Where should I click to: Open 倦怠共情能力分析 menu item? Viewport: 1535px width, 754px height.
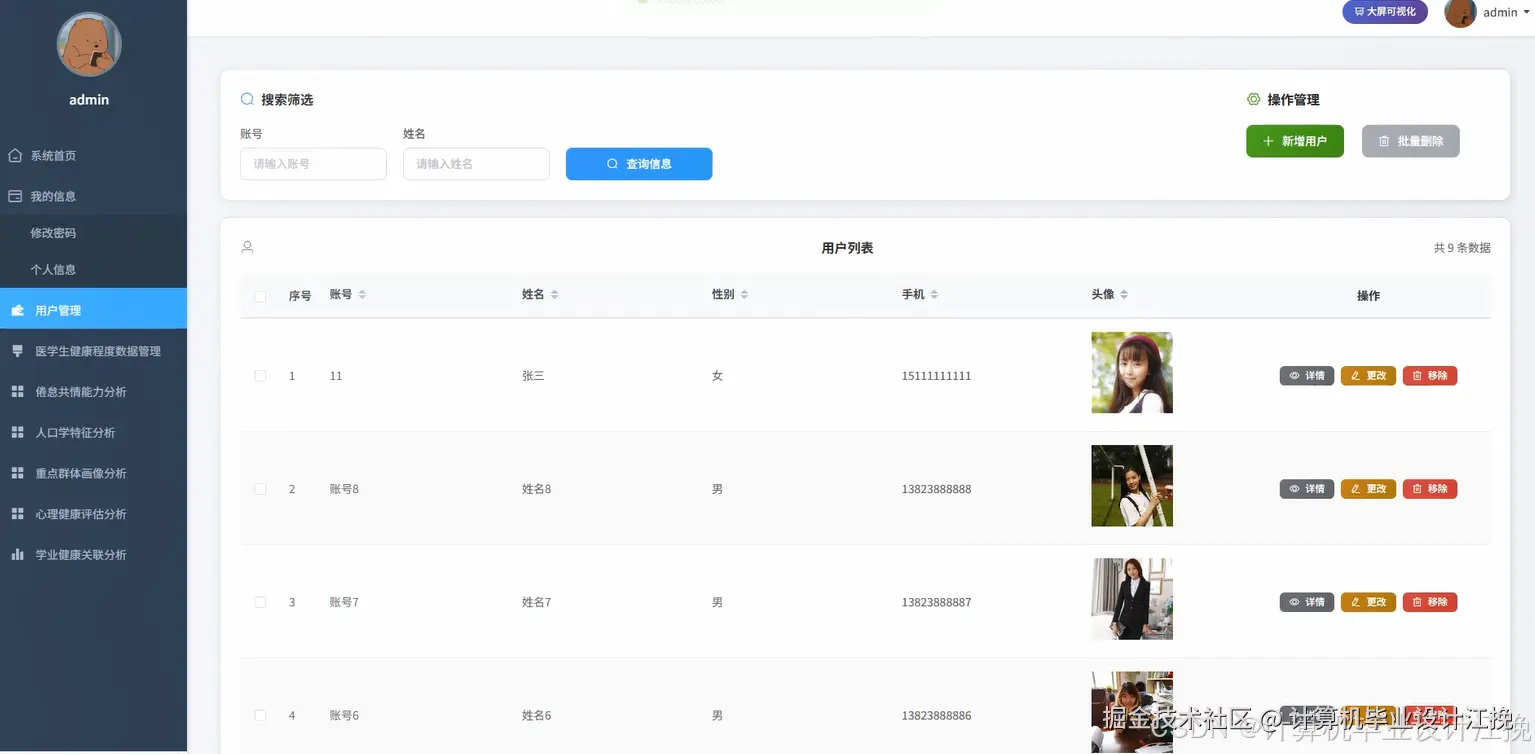tap(93, 392)
